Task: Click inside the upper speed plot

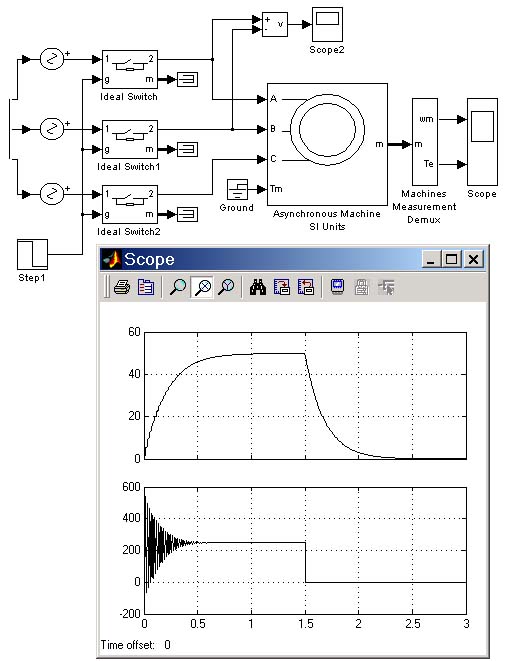Action: (x=306, y=395)
